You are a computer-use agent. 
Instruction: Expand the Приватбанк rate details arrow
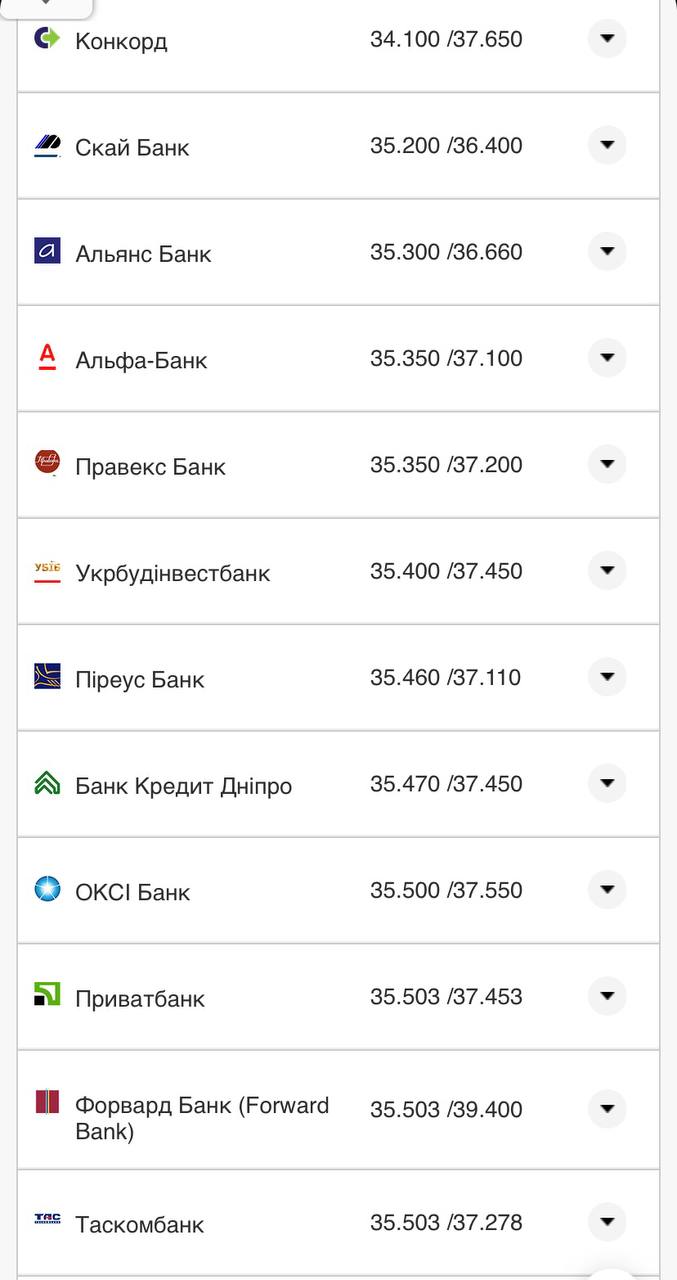pos(606,996)
